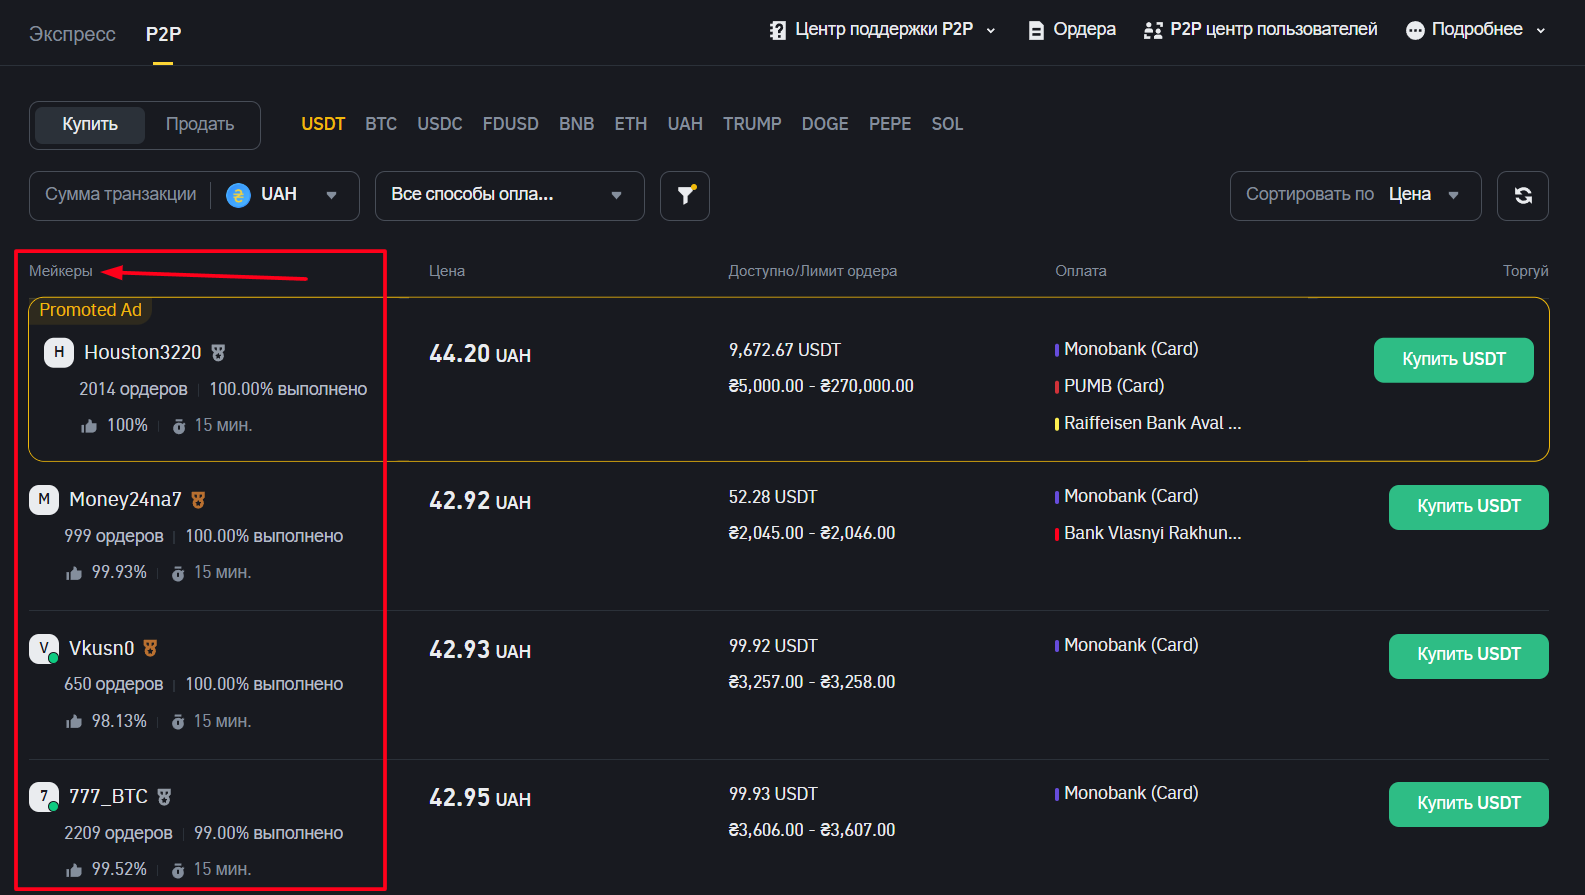Select the FDUSD coin tab
The image size is (1585, 895).
click(x=511, y=124)
